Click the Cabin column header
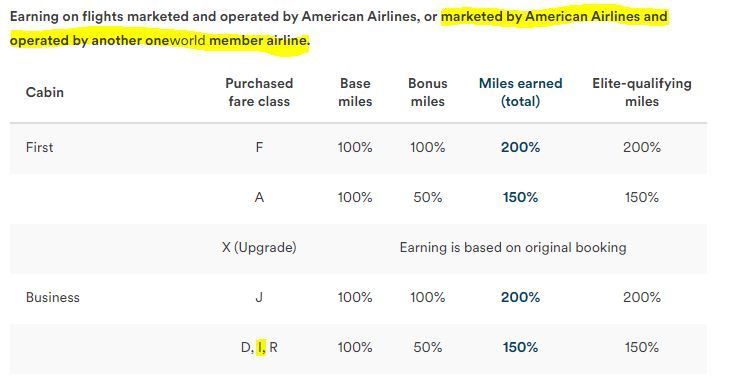Viewport: 729px width, 383px height. pos(45,92)
